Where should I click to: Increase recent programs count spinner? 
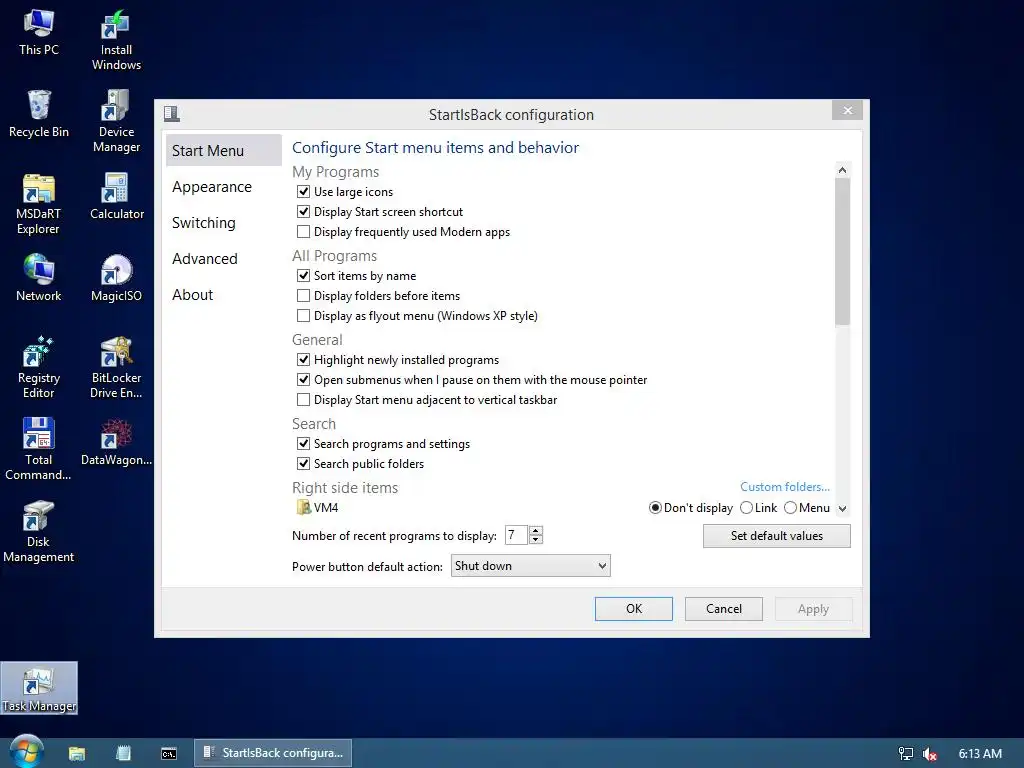(x=536, y=531)
